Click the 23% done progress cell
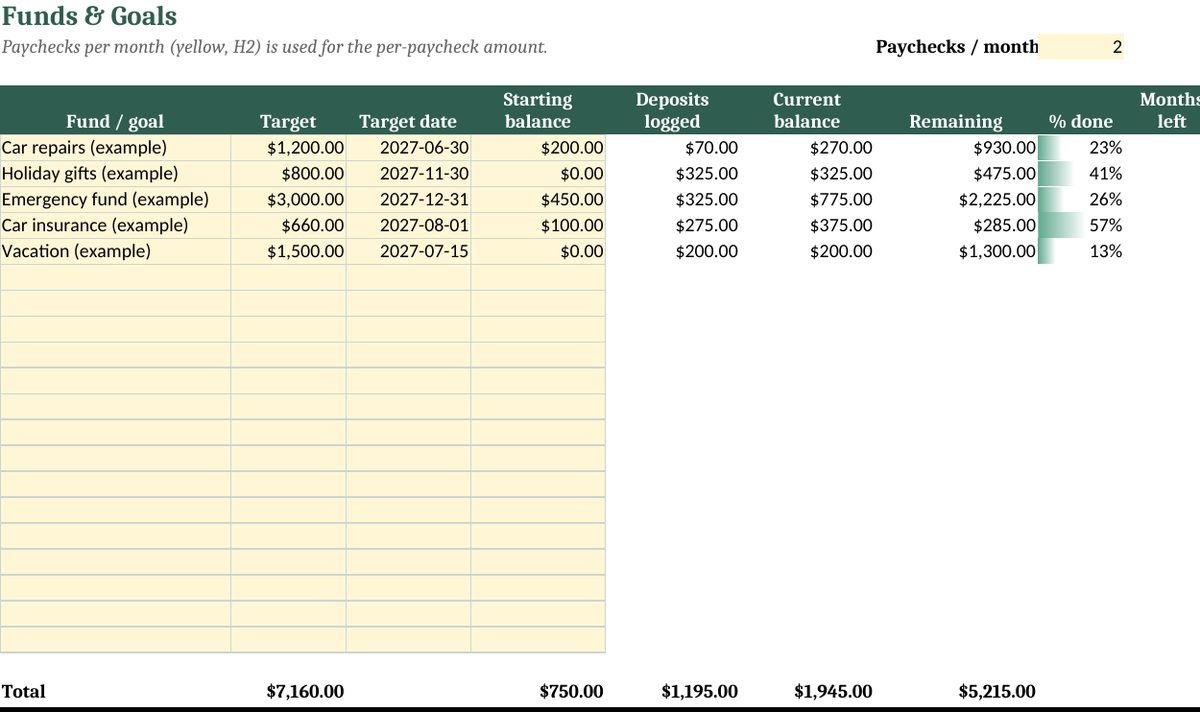1200x712 pixels. (1081, 148)
